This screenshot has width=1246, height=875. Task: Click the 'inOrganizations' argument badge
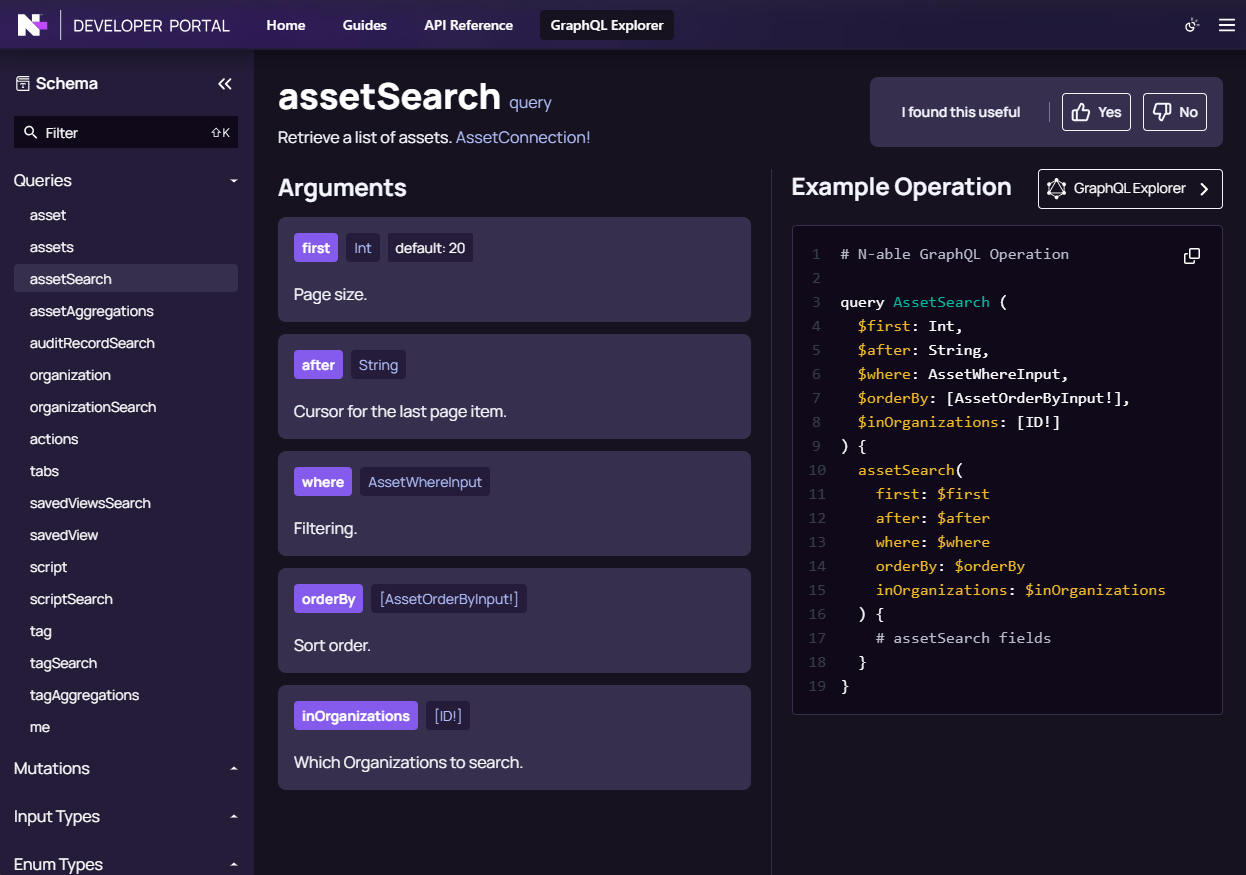356,716
